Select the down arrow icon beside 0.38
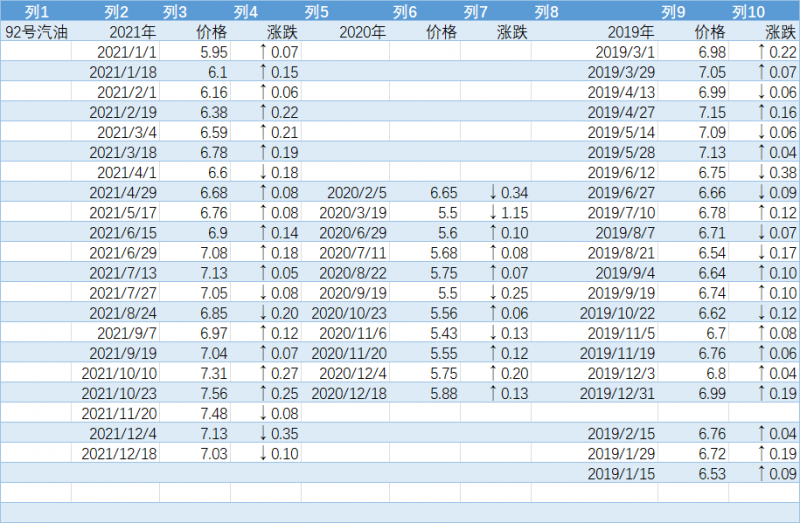 click(x=762, y=172)
